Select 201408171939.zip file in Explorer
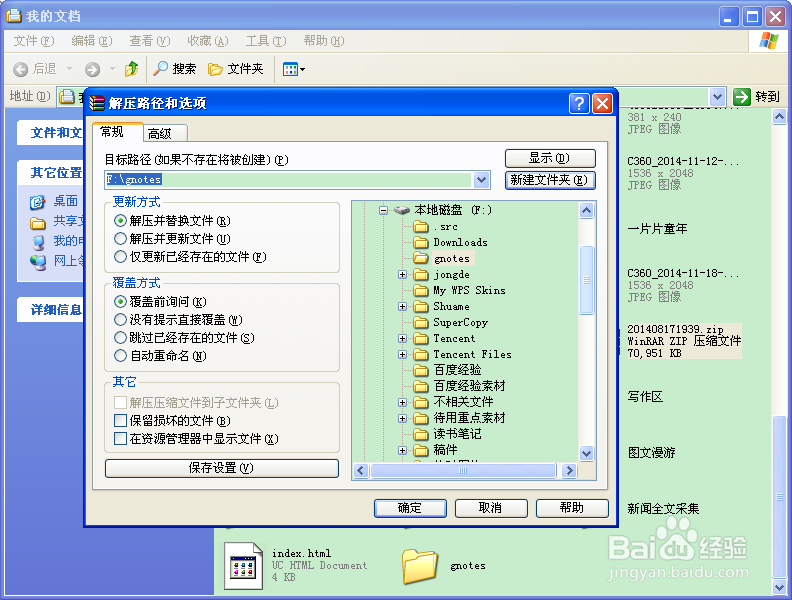 pyautogui.click(x=684, y=341)
